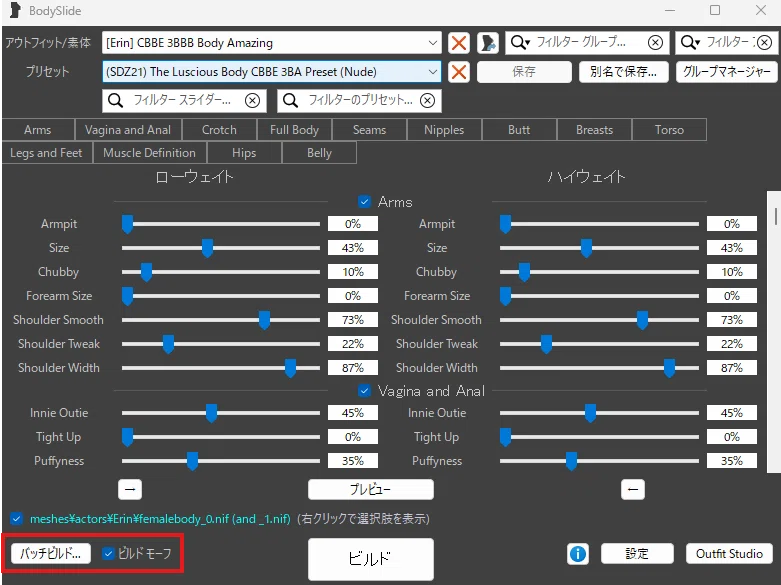Delete the preset with the red X icon
This screenshot has width=781, height=585.
[459, 72]
